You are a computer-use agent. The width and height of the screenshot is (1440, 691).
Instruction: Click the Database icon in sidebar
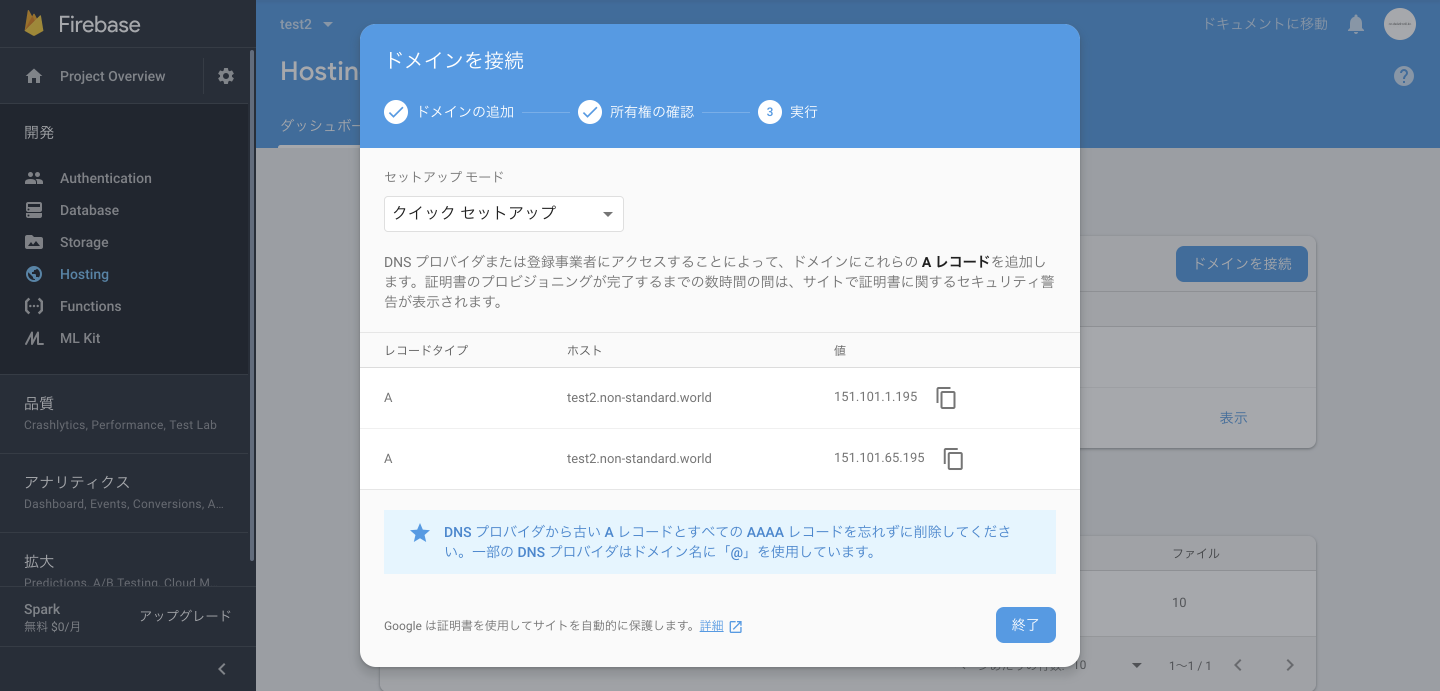click(x=34, y=210)
